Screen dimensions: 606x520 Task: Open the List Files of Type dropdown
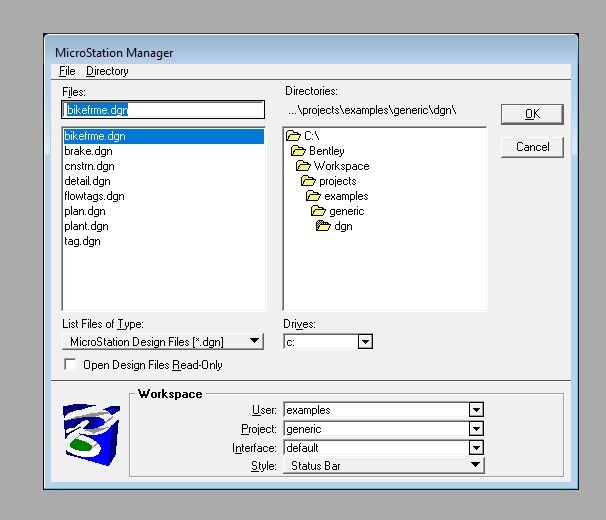click(x=163, y=341)
